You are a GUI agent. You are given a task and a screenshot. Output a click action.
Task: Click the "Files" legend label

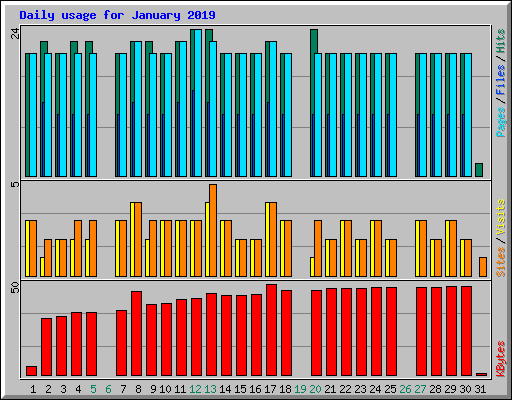500,79
